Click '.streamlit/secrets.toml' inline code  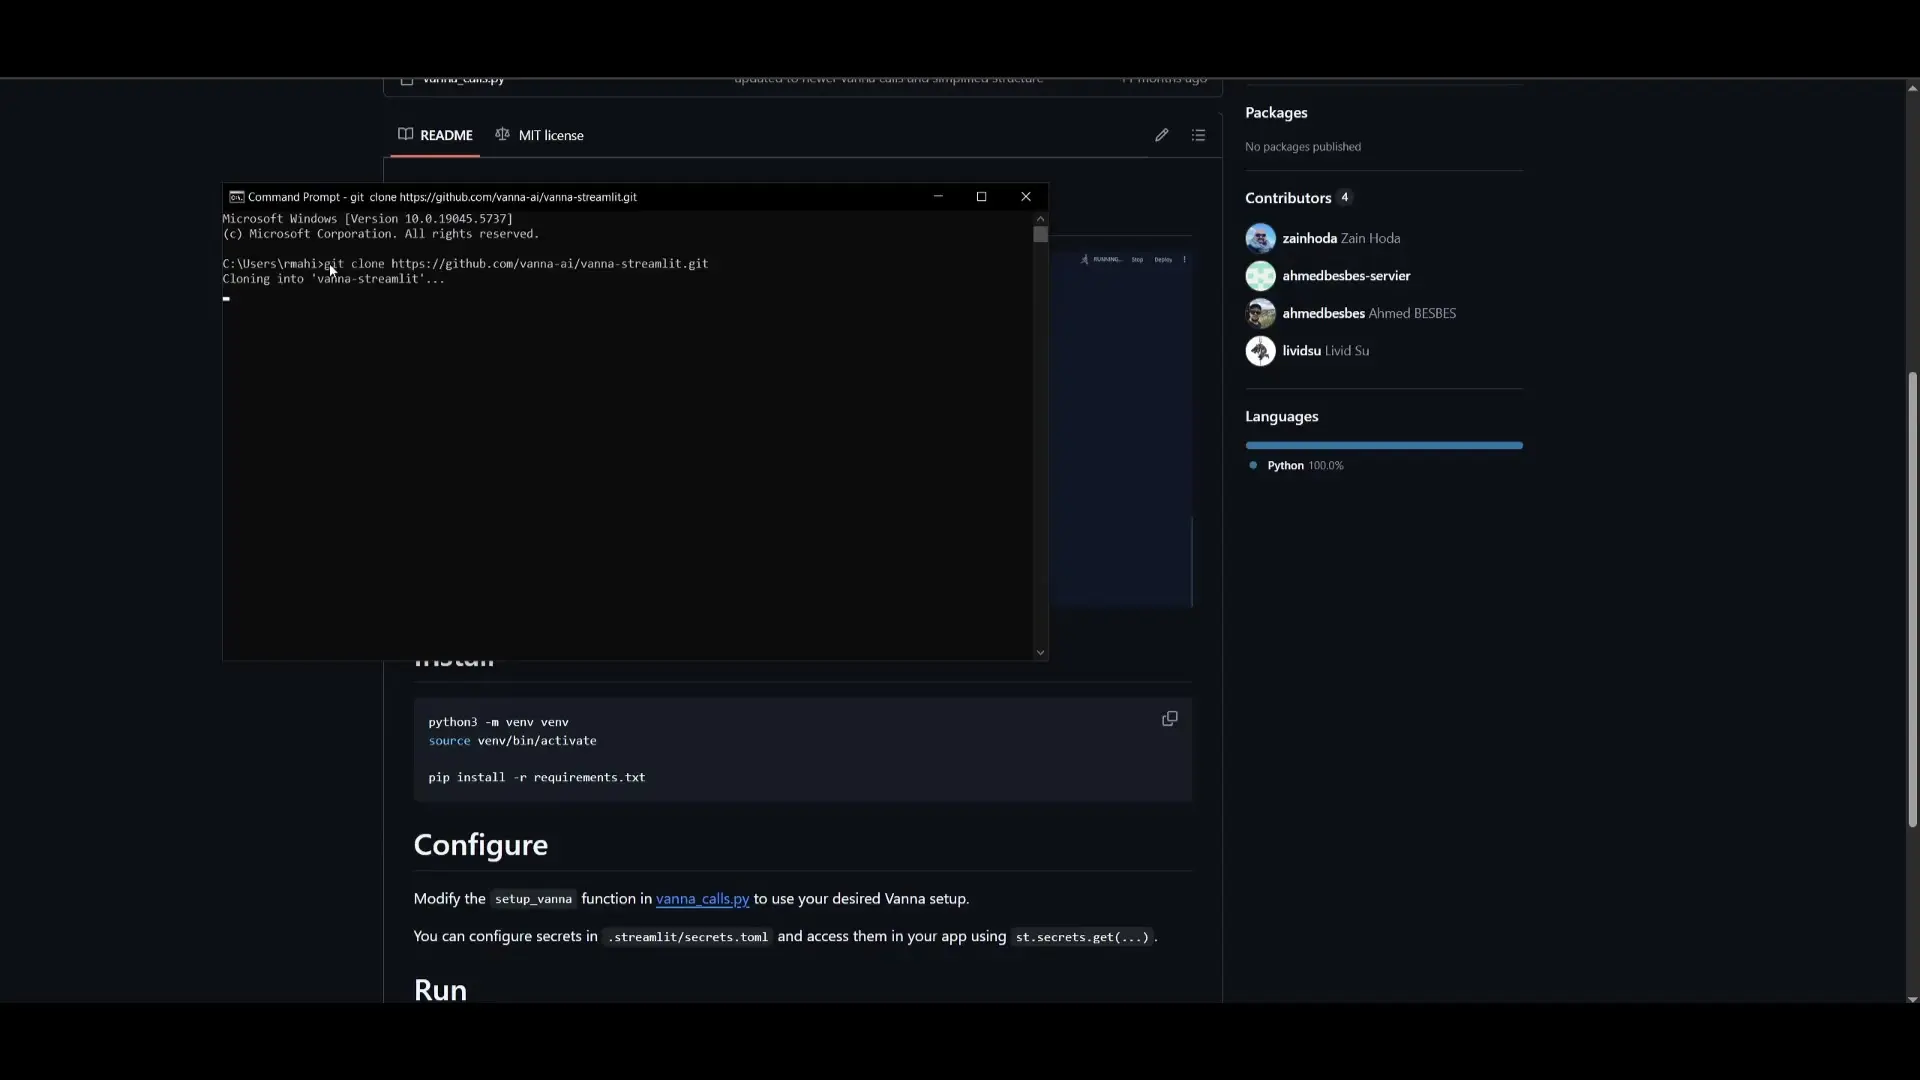click(x=687, y=937)
